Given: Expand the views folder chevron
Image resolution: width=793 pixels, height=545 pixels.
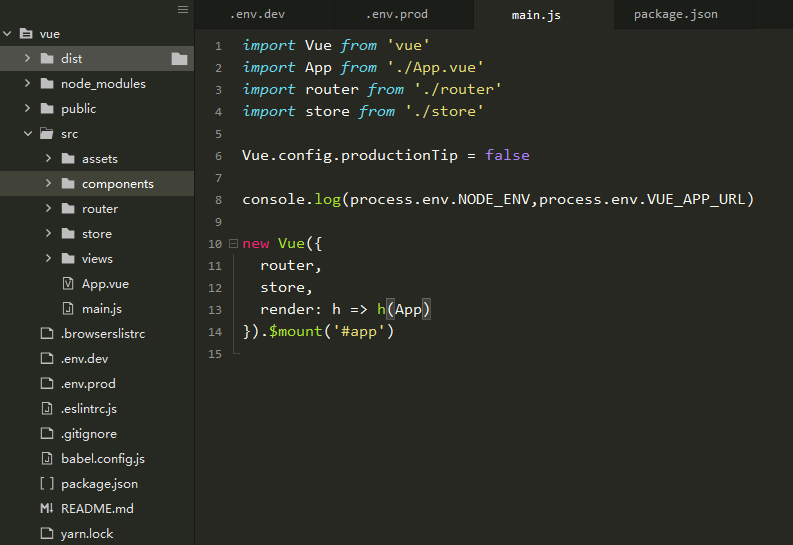Looking at the screenshot, I should coord(49,258).
